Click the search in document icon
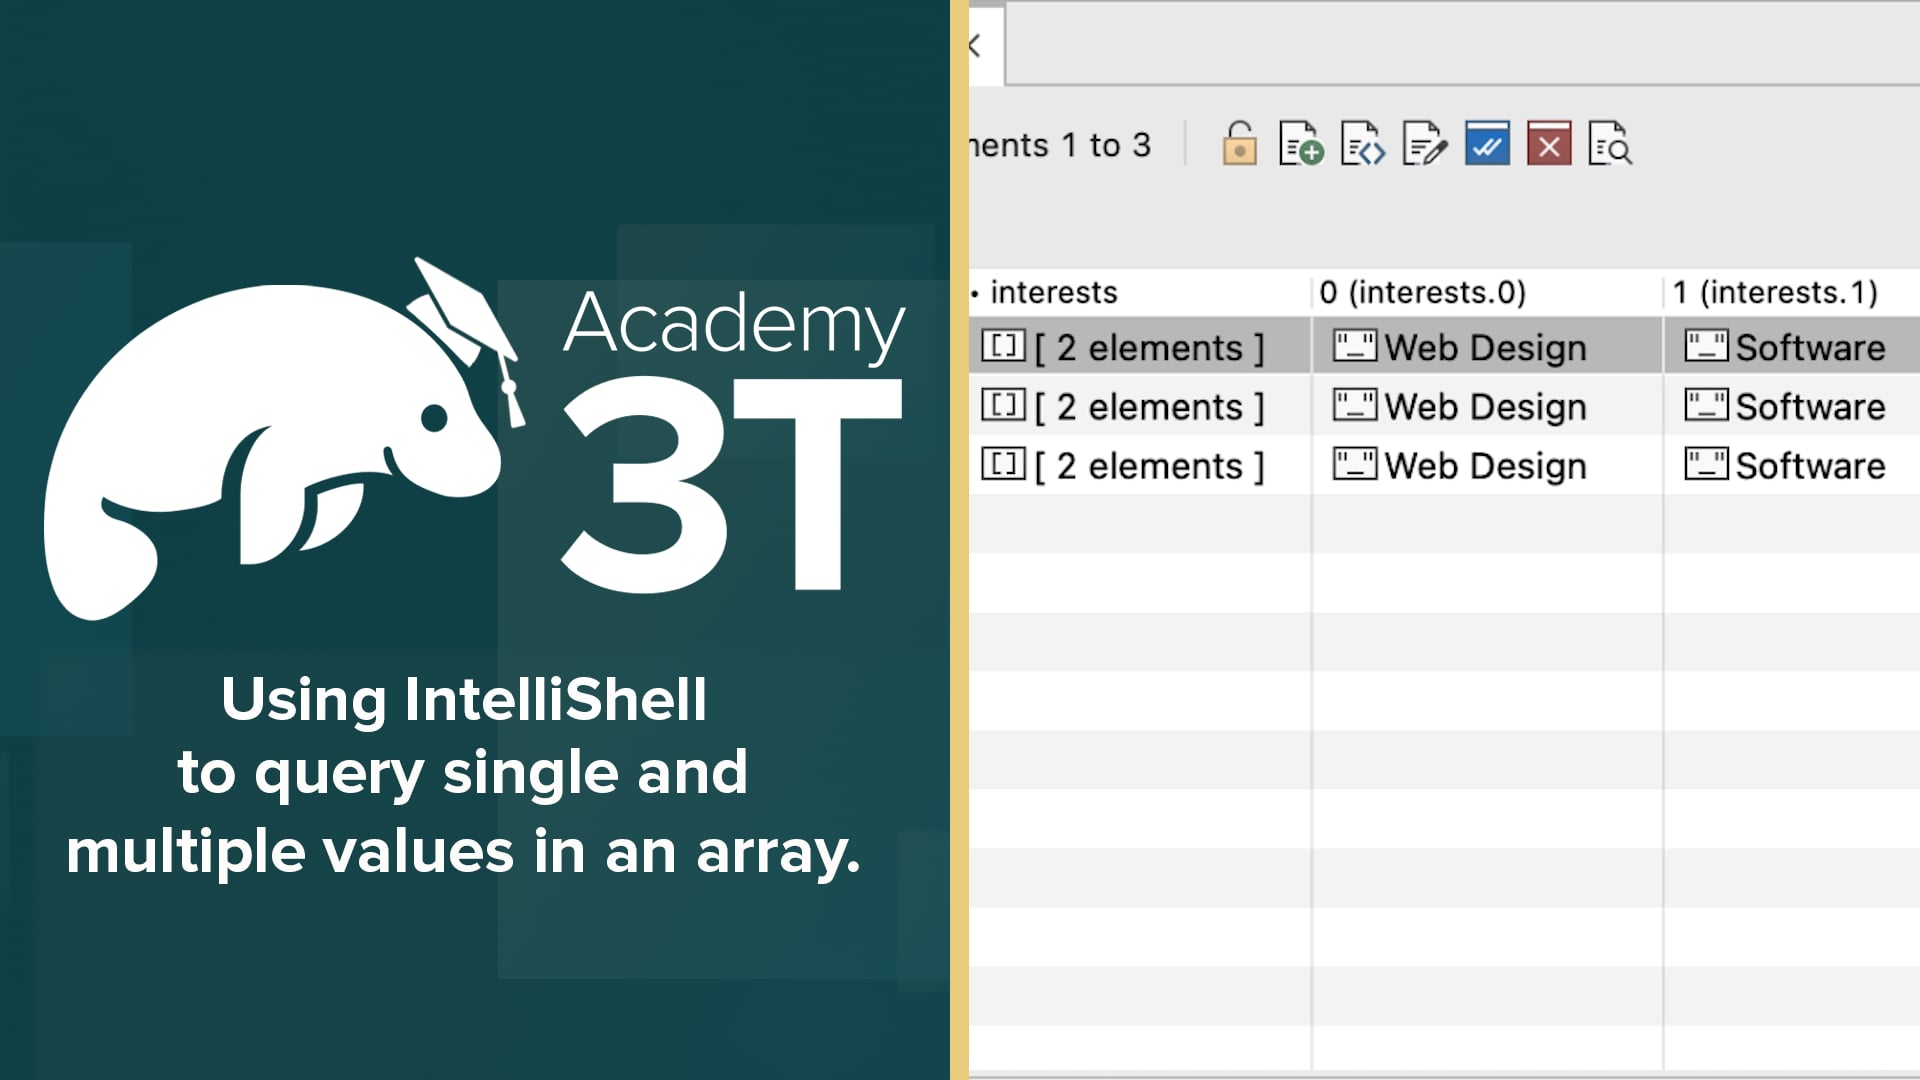1920x1080 pixels. tap(1610, 144)
